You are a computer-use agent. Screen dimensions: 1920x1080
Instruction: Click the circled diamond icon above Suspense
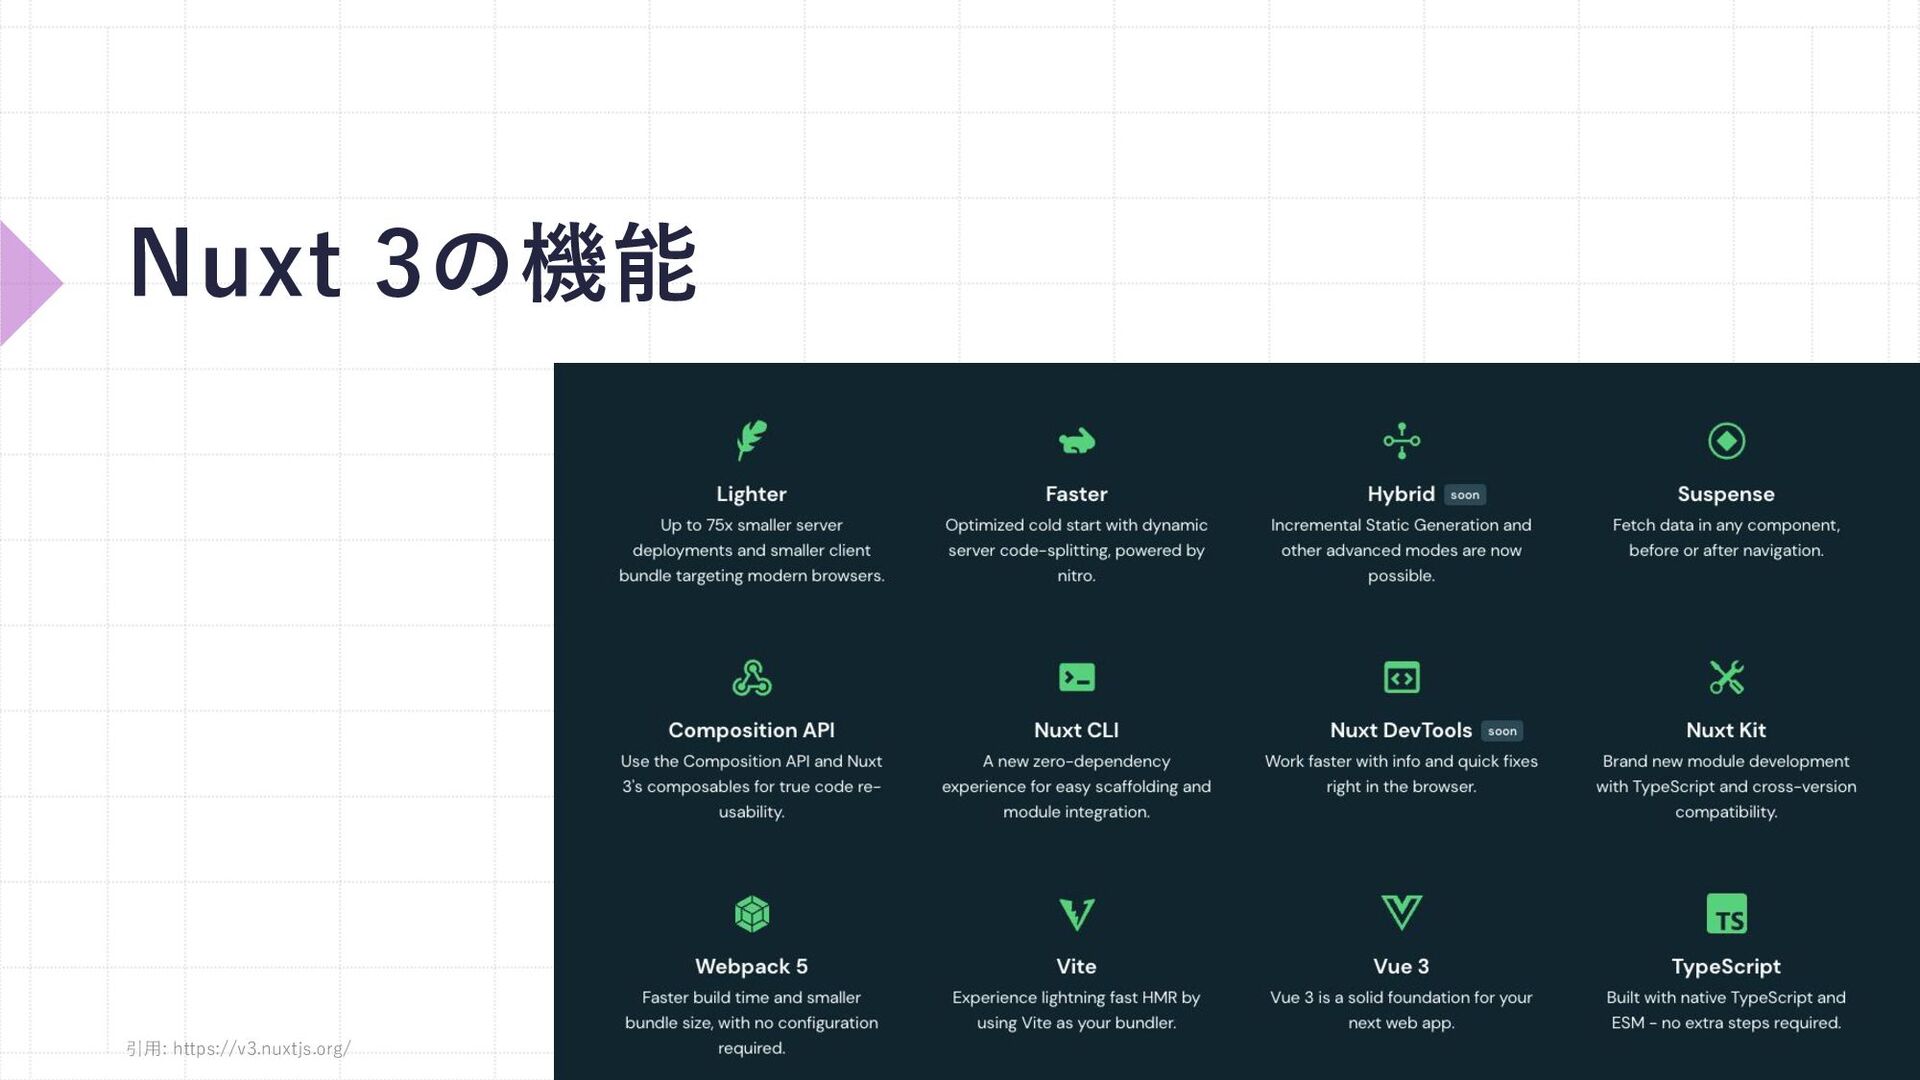(x=1726, y=441)
